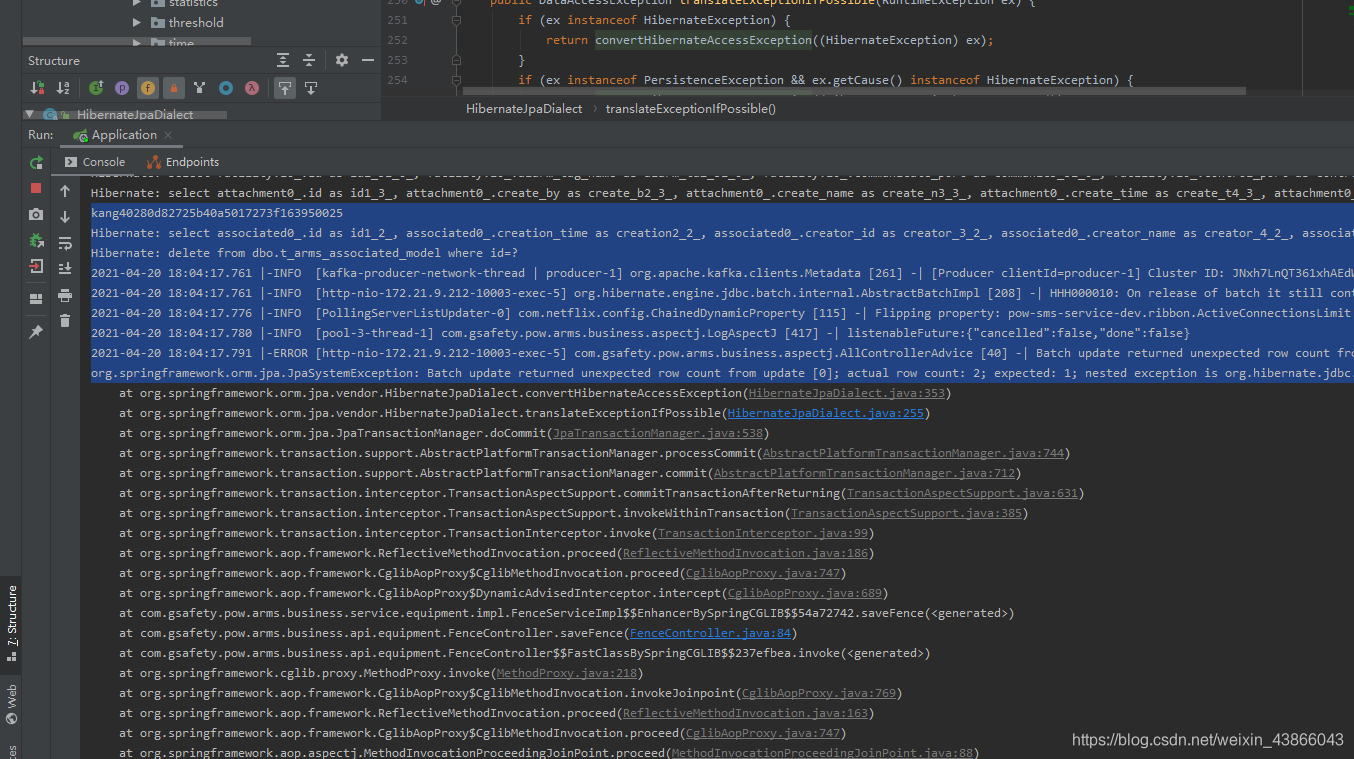Image resolution: width=1354 pixels, height=759 pixels.
Task: Pin the Application run tab
Action: pos(36,332)
